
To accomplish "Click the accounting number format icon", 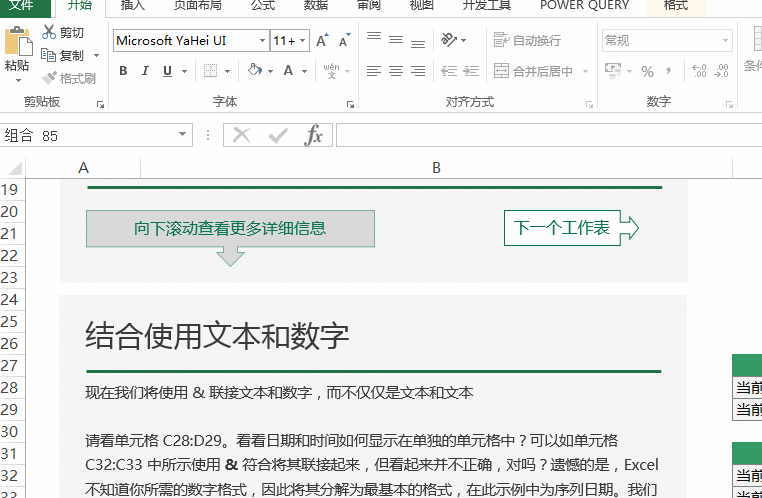I will (x=613, y=70).
